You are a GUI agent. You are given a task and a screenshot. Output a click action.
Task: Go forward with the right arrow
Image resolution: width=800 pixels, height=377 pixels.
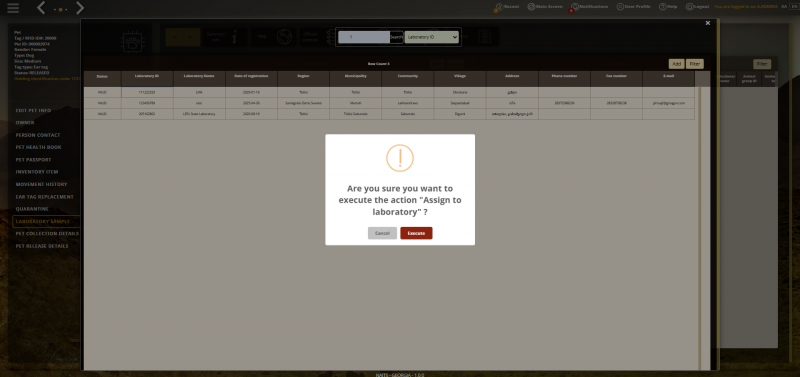80,8
